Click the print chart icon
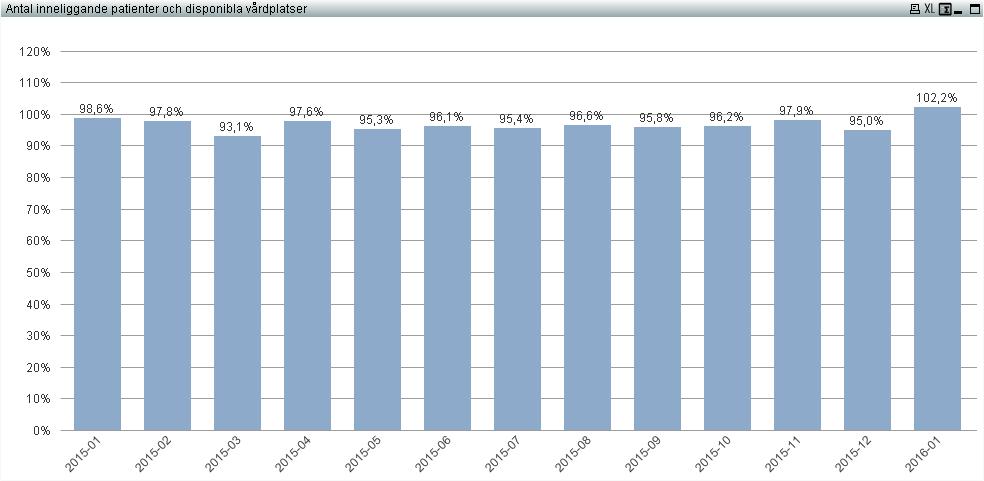This screenshot has height=481, width=984. pyautogui.click(x=915, y=9)
